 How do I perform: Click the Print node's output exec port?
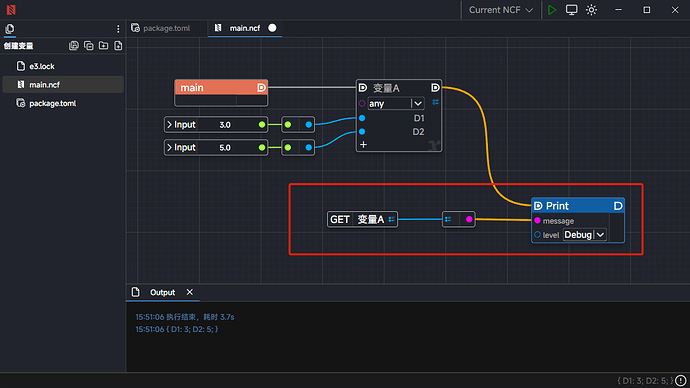pos(618,206)
